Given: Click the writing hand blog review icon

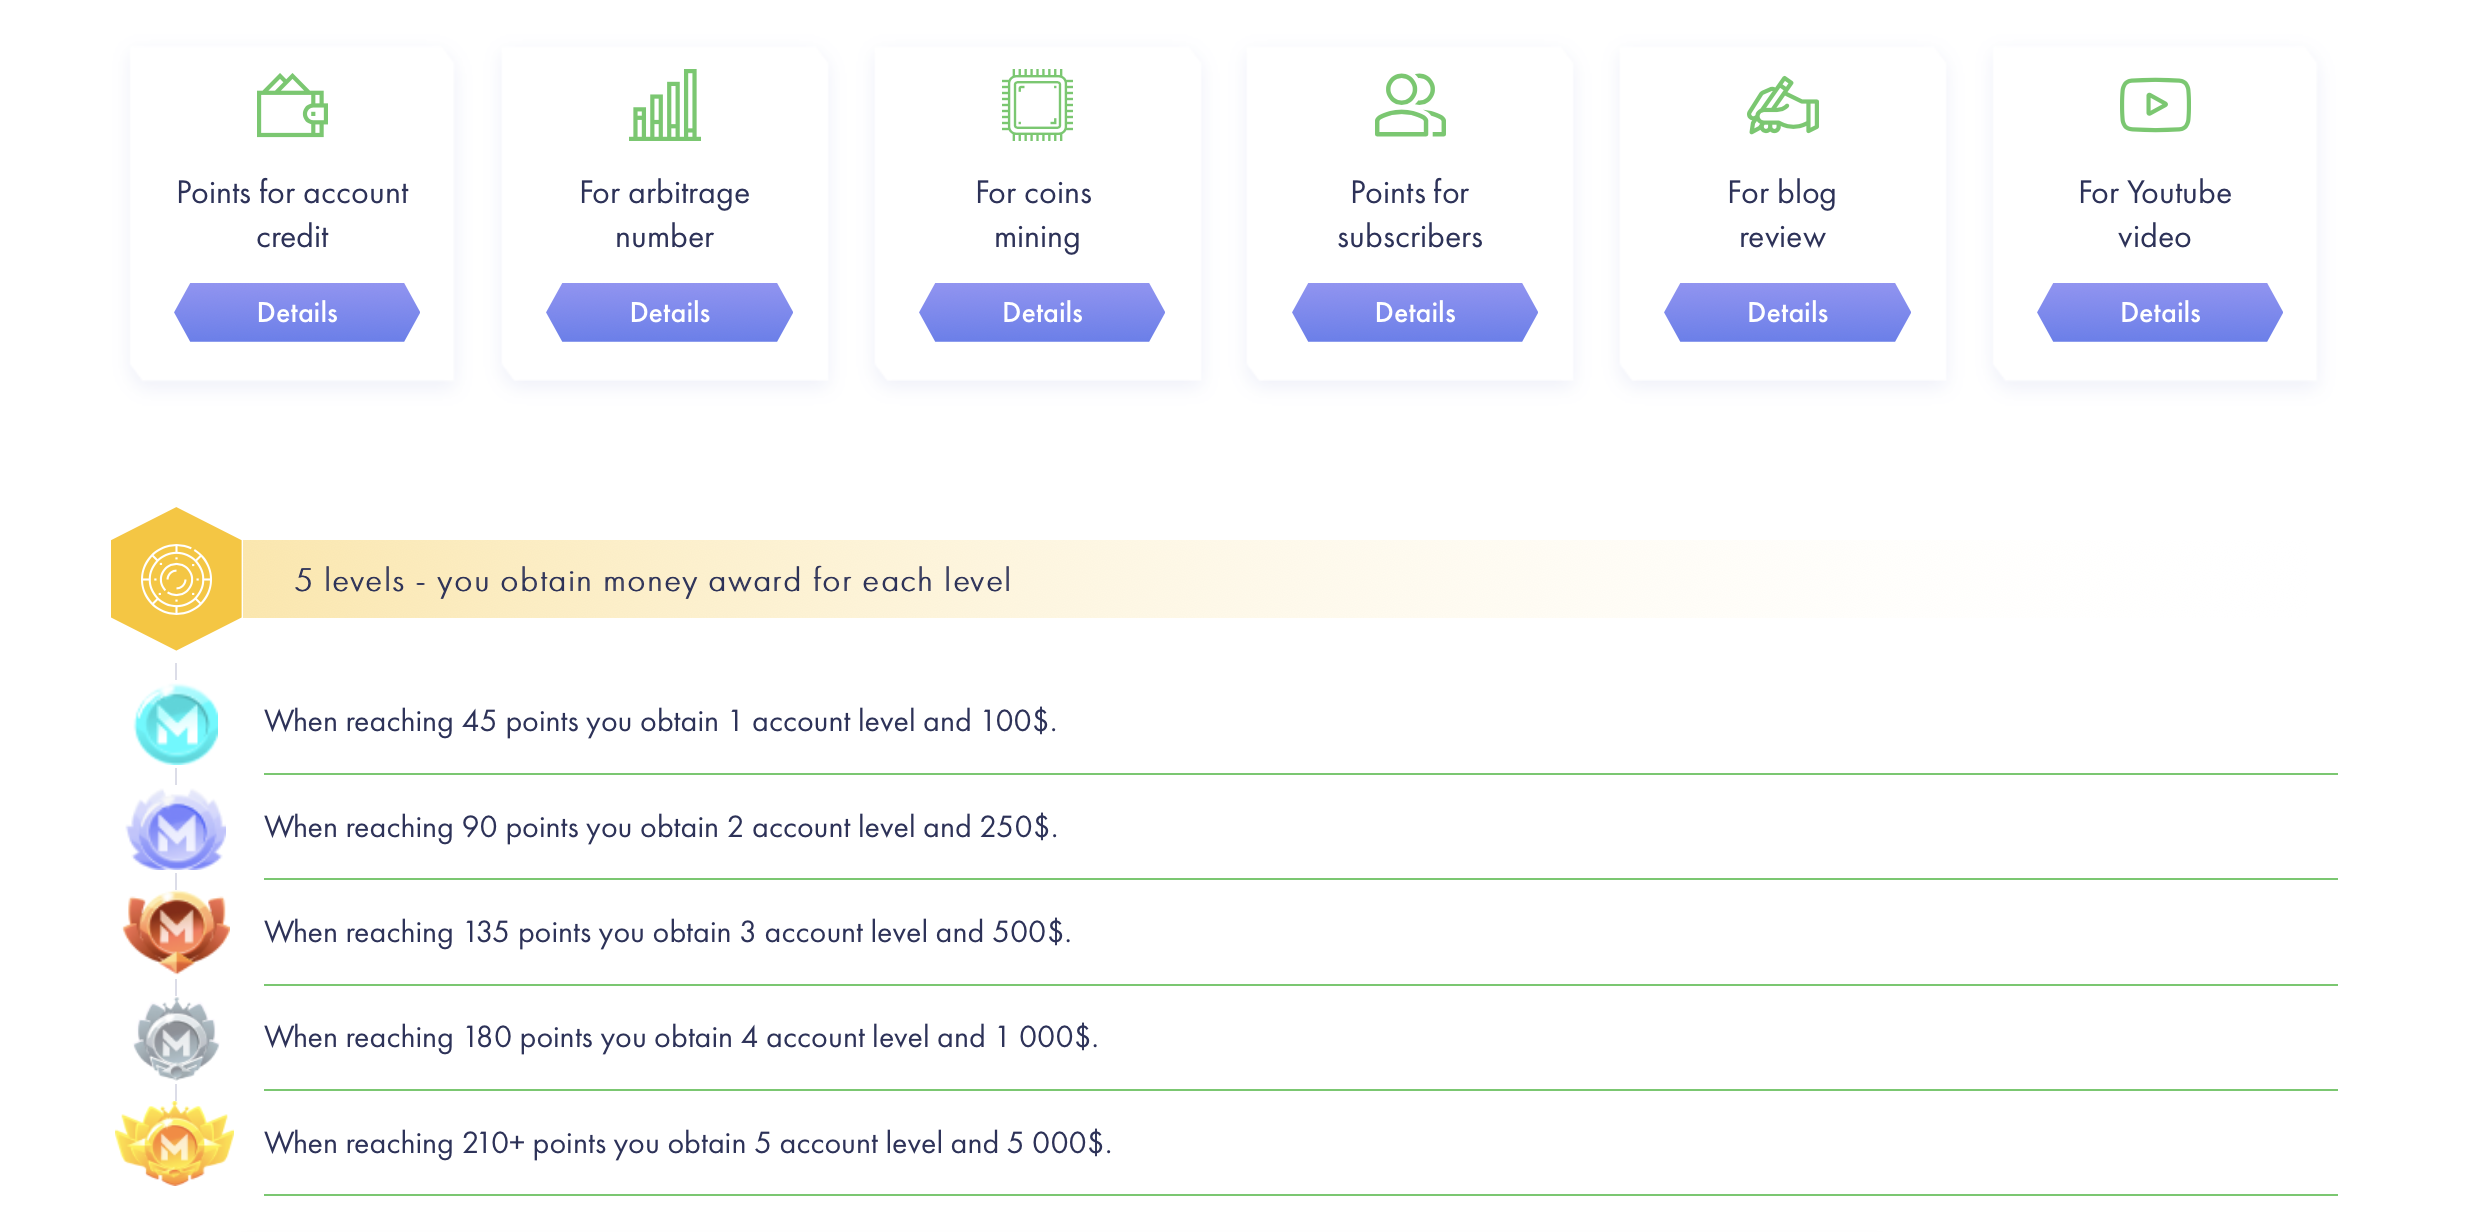Looking at the screenshot, I should (1782, 105).
